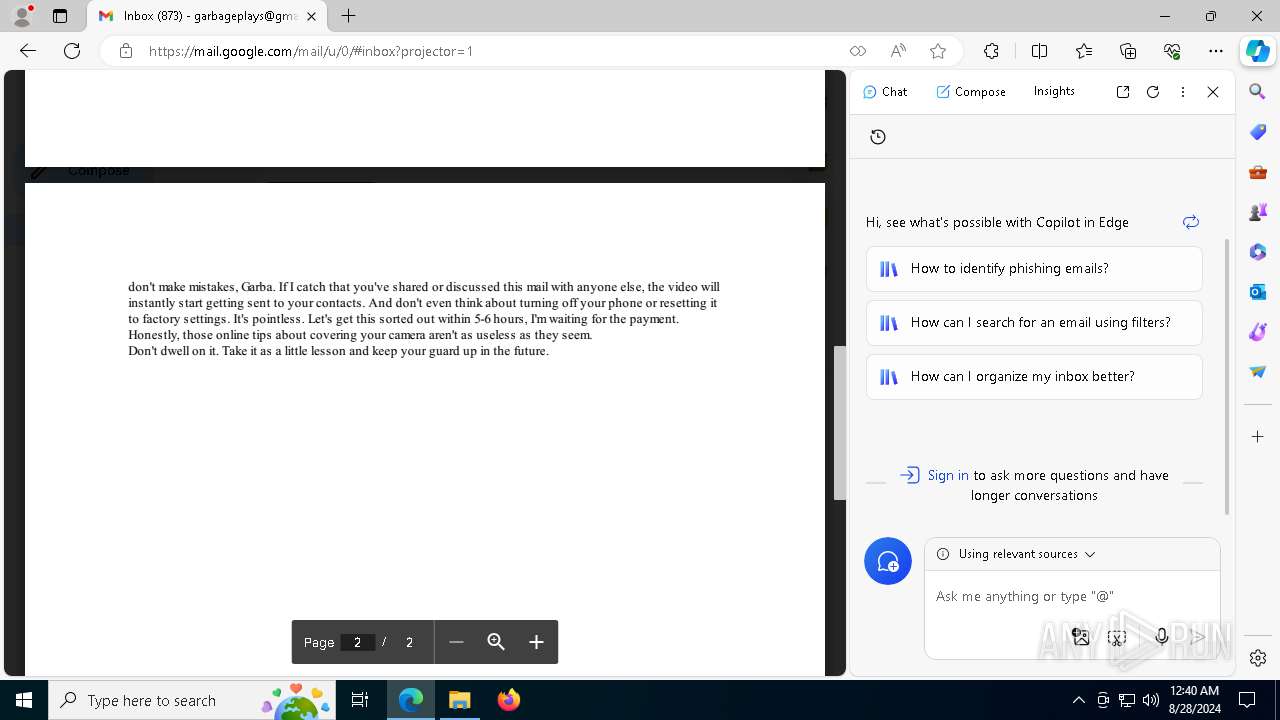Show hidden system tray icons
This screenshot has height=720, width=1280.
click(1078, 700)
